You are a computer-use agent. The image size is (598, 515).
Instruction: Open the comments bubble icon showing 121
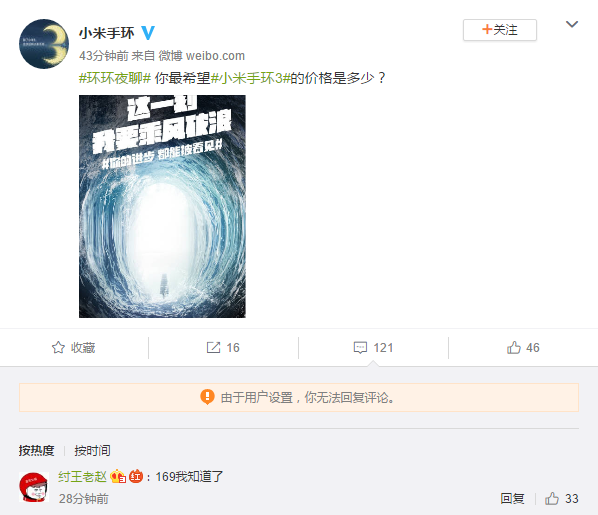point(360,348)
